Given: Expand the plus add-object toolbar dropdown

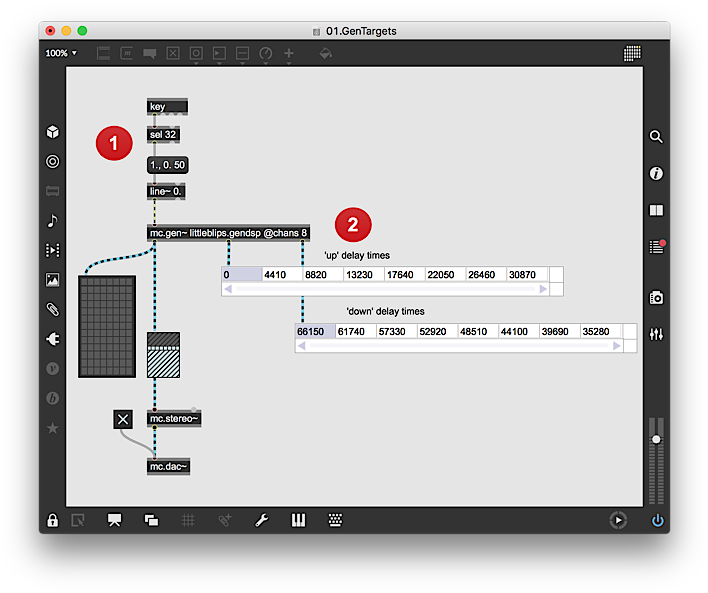Looking at the screenshot, I should pyautogui.click(x=289, y=54).
